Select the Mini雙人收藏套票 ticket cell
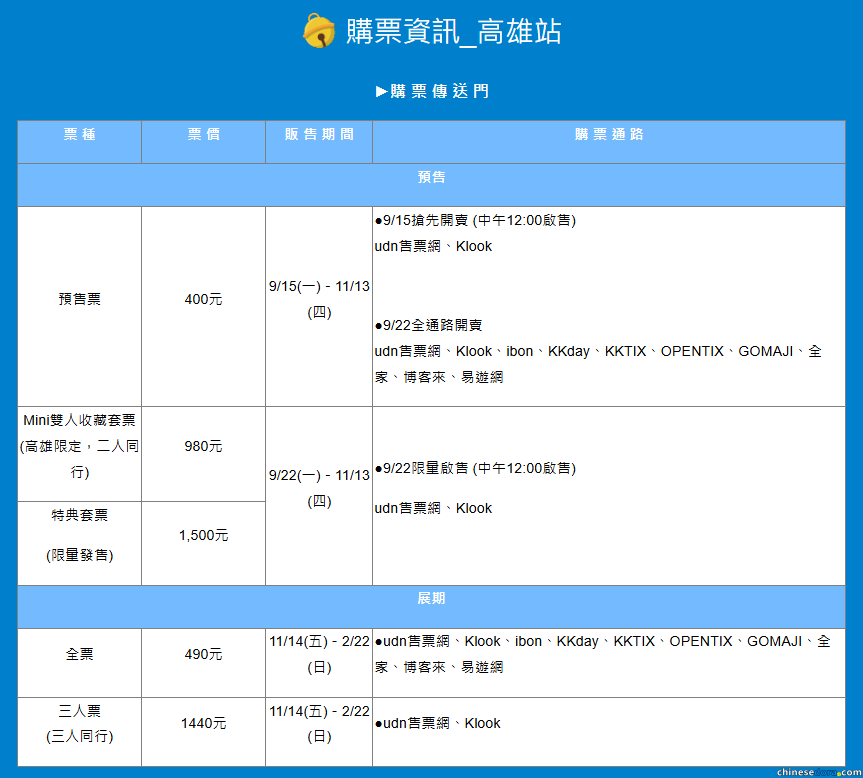863x778 pixels. click(79, 446)
